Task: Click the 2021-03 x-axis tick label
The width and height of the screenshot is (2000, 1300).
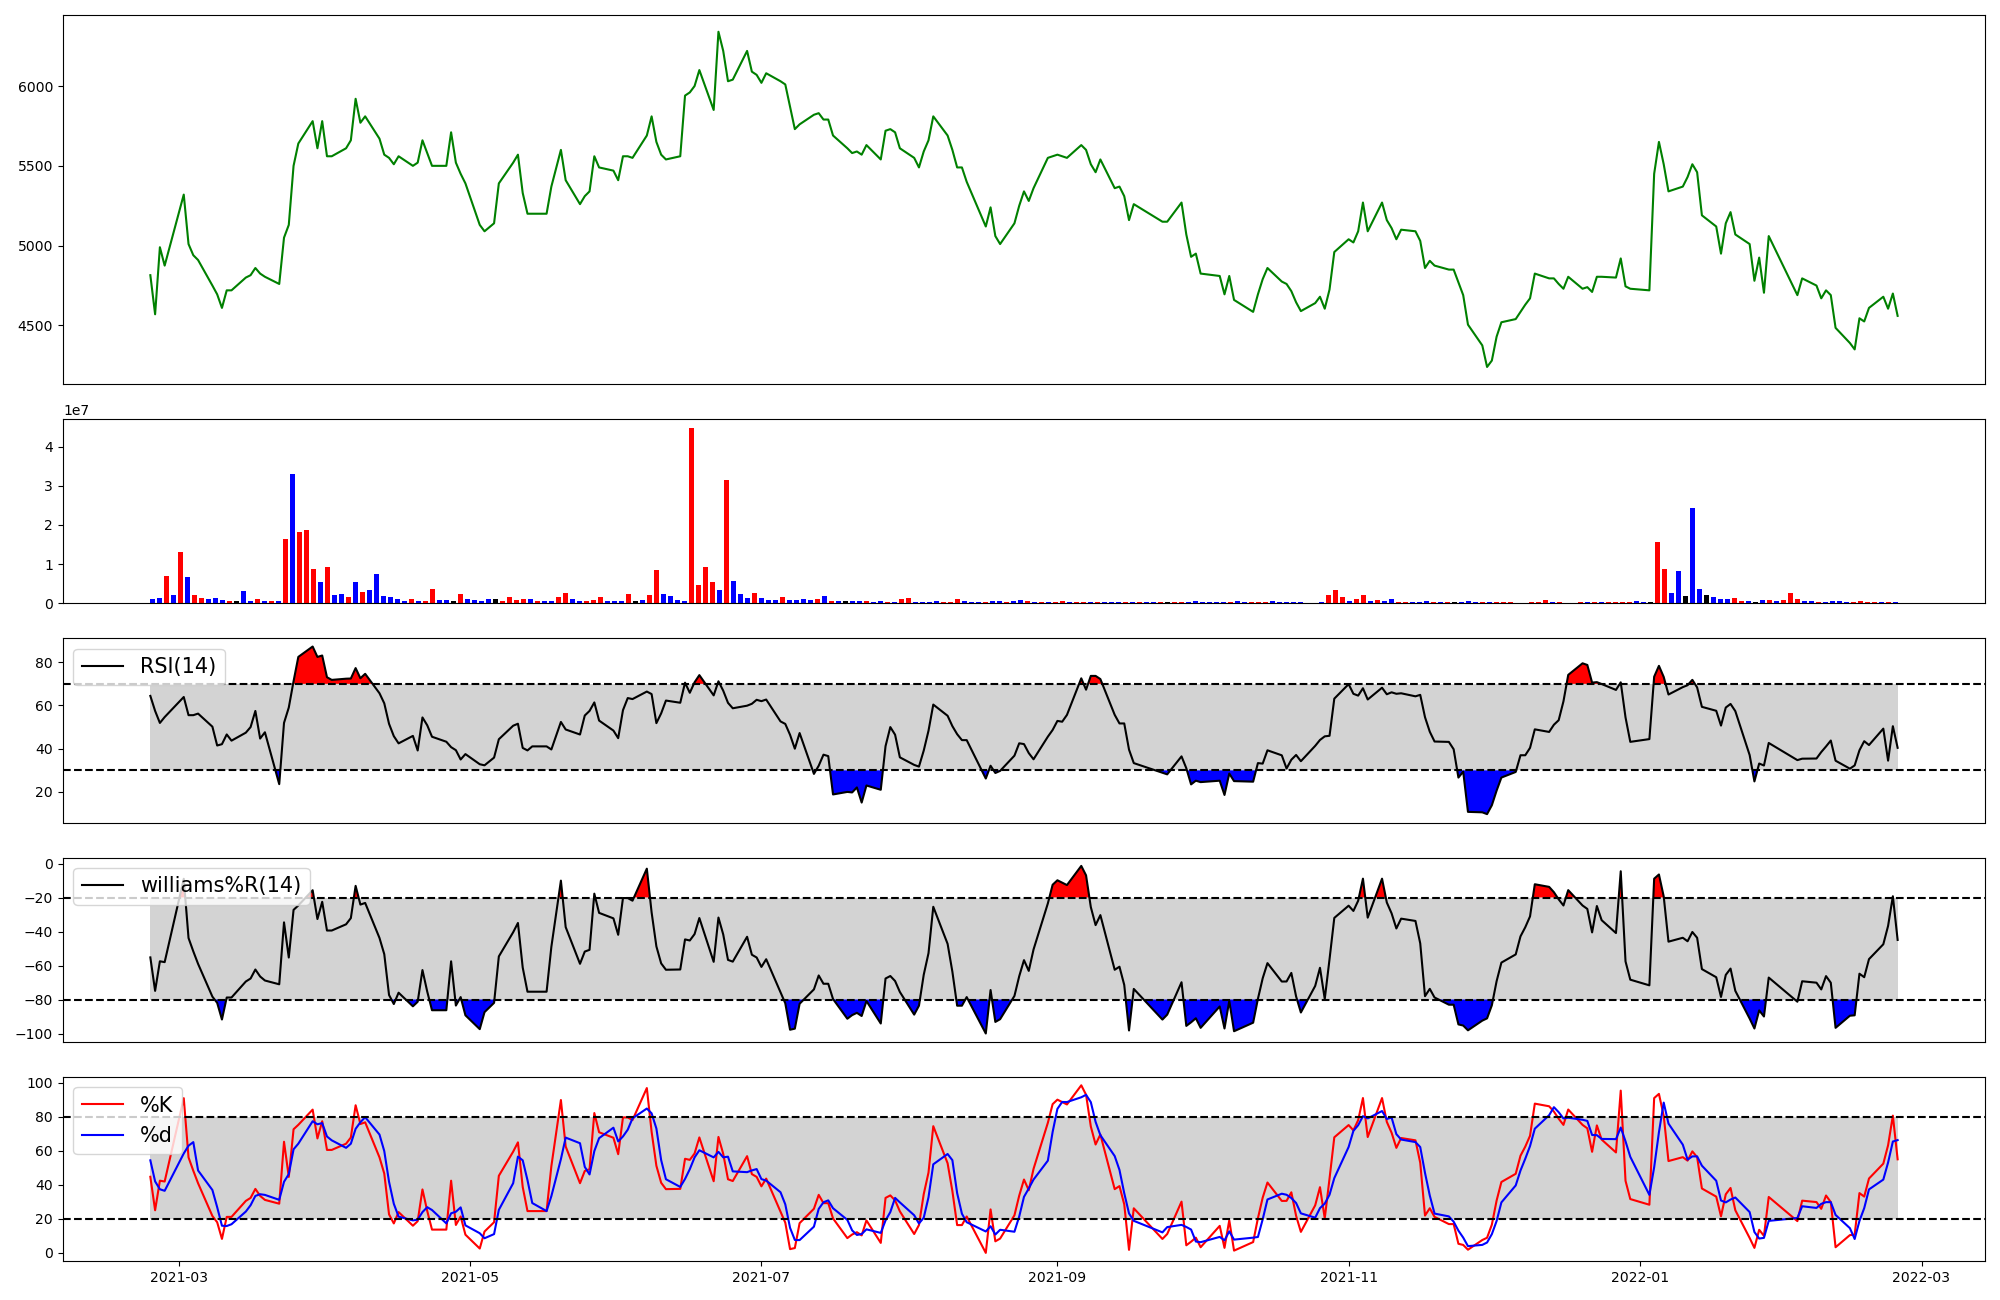Action: coord(179,1277)
